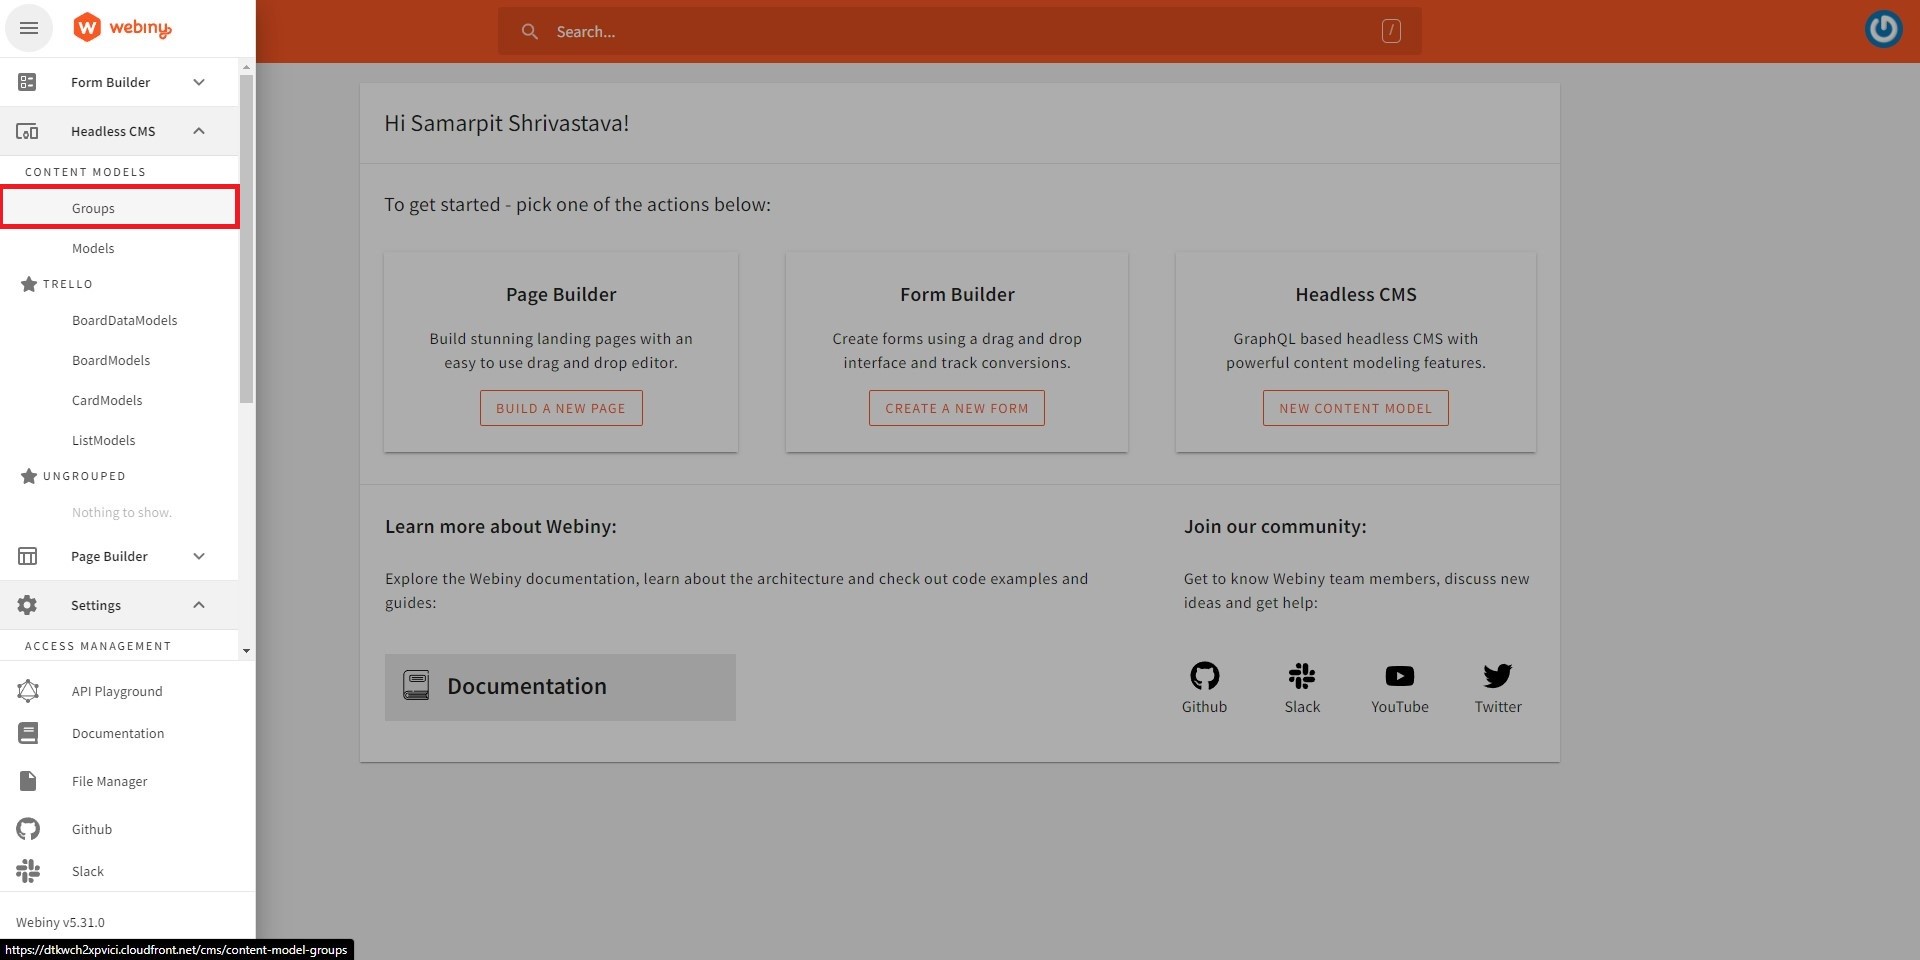
Task: Open API Playground link in sidebar
Action: click(x=117, y=691)
